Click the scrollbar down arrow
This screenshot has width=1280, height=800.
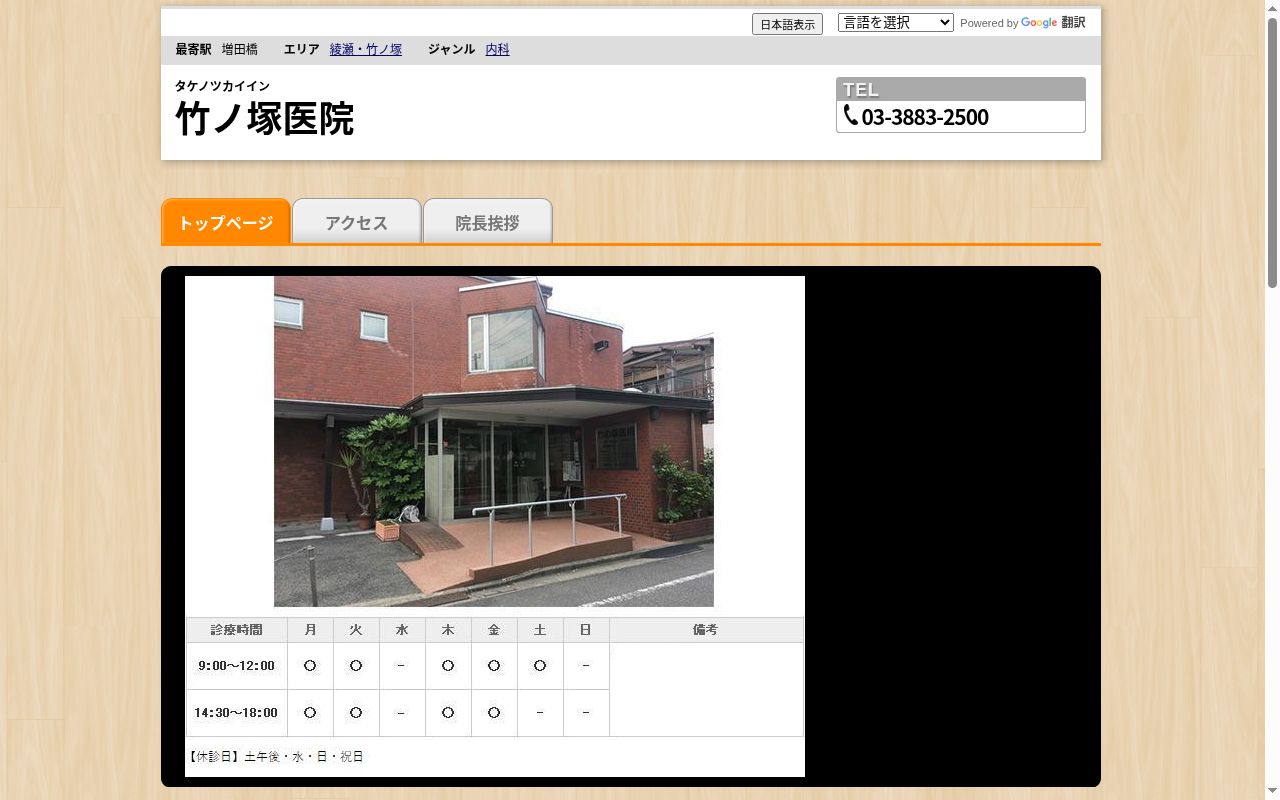click(x=1272, y=792)
